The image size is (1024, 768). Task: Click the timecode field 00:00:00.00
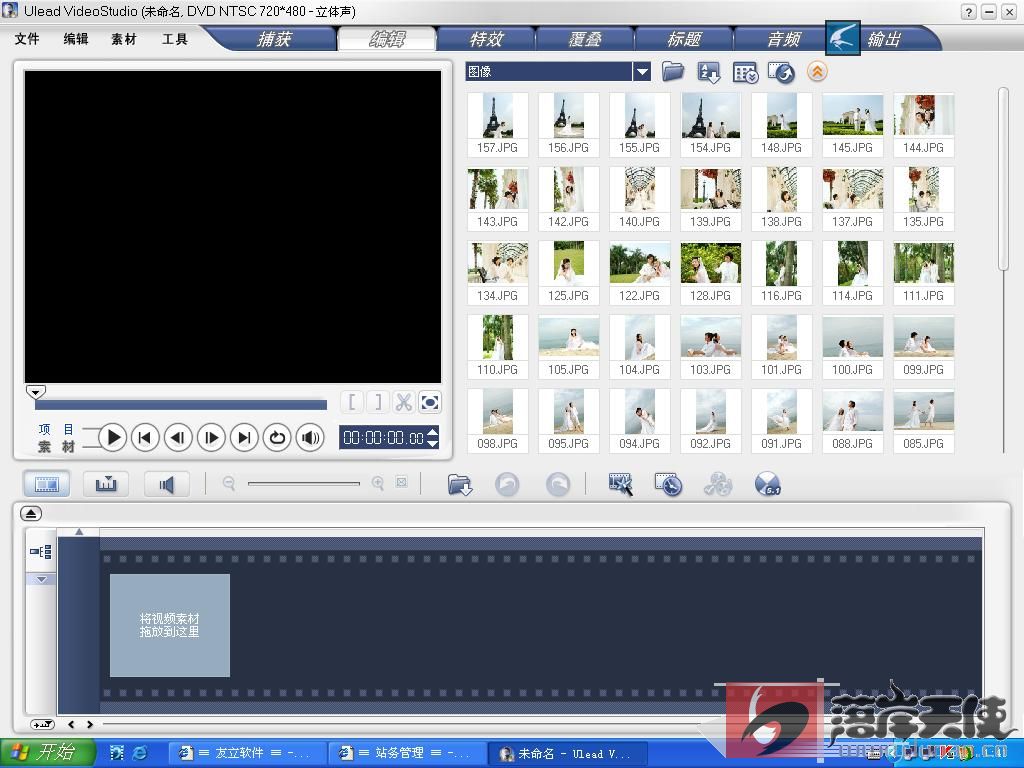383,438
